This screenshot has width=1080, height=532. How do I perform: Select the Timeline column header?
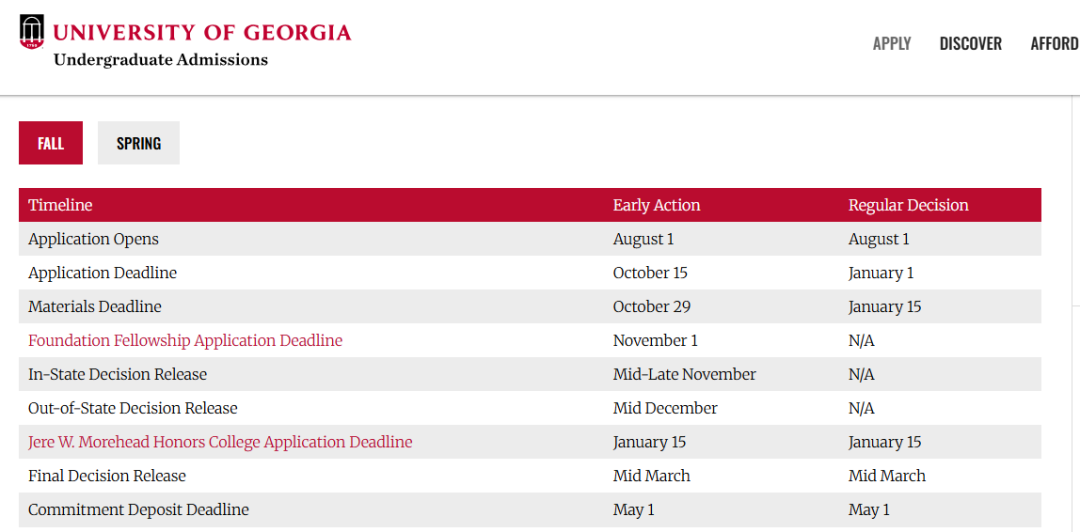[60, 205]
